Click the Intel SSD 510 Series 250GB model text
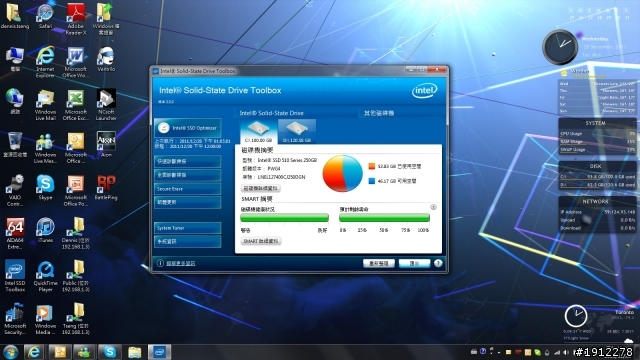640x360 pixels. point(287,160)
